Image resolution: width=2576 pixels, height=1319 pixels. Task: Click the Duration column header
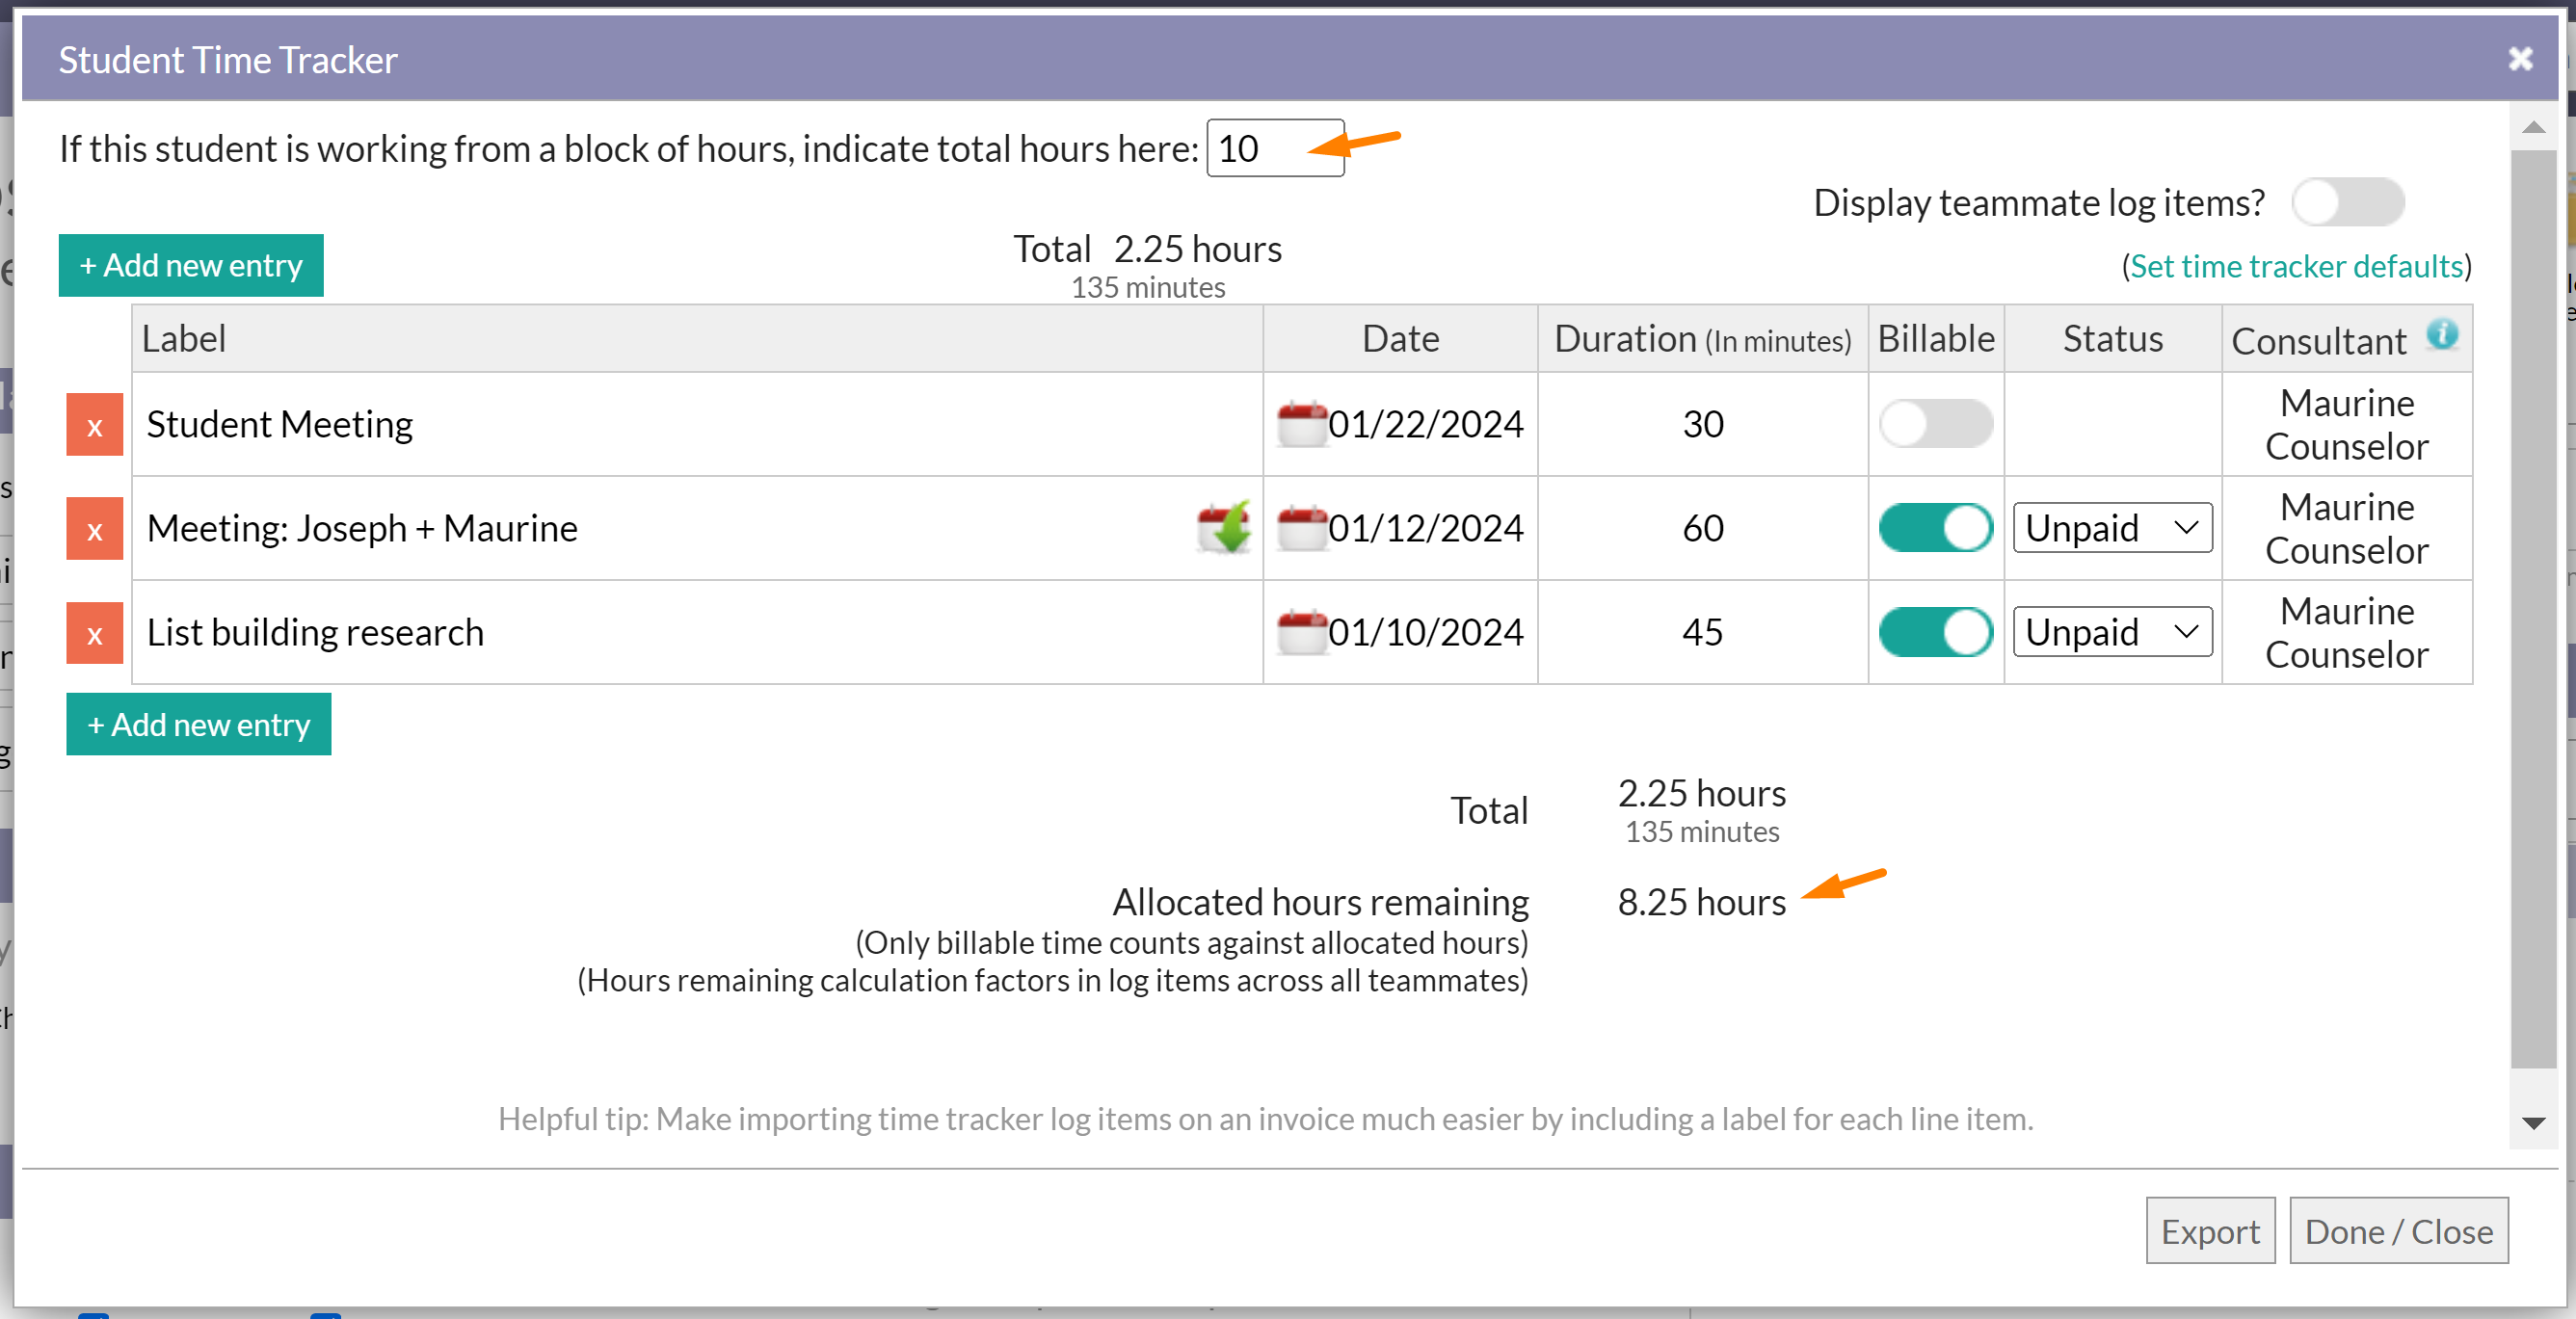click(x=1702, y=339)
